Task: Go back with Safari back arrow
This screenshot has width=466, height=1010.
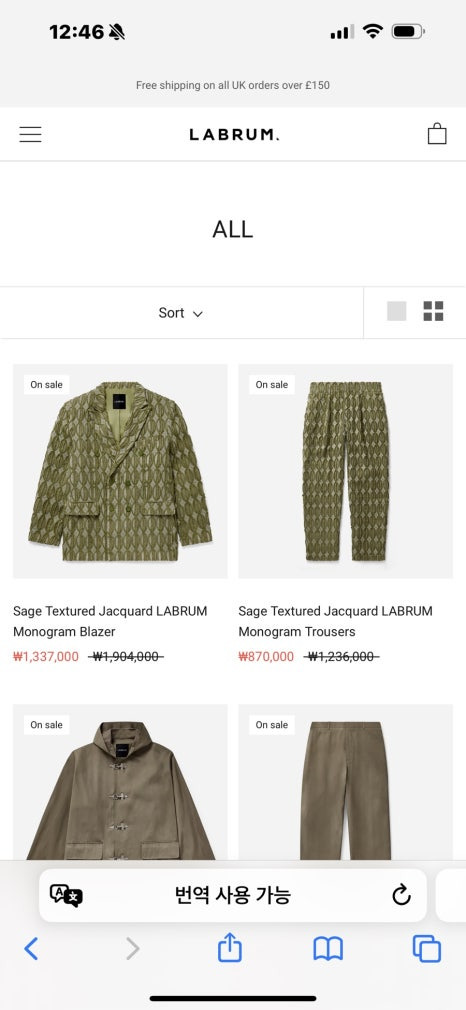Action: coord(31,949)
